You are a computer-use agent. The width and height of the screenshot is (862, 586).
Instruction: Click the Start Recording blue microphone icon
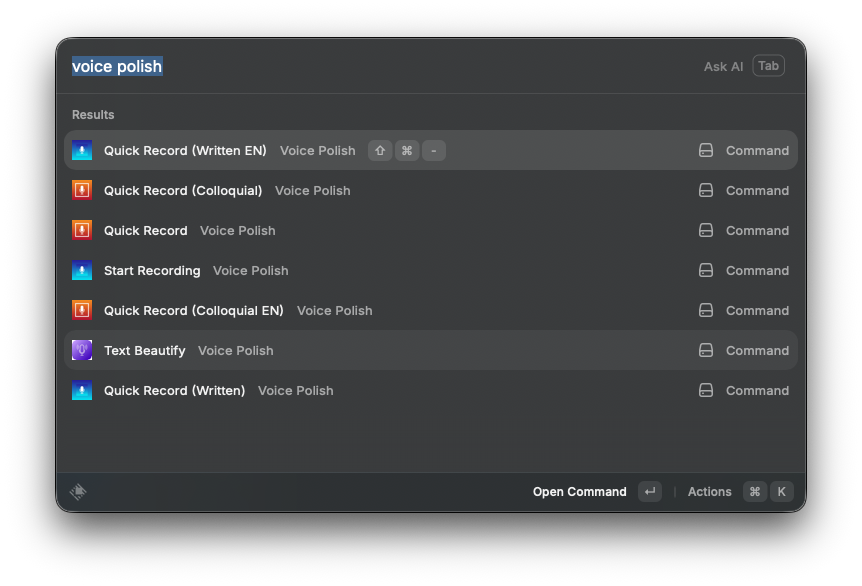pos(82,270)
